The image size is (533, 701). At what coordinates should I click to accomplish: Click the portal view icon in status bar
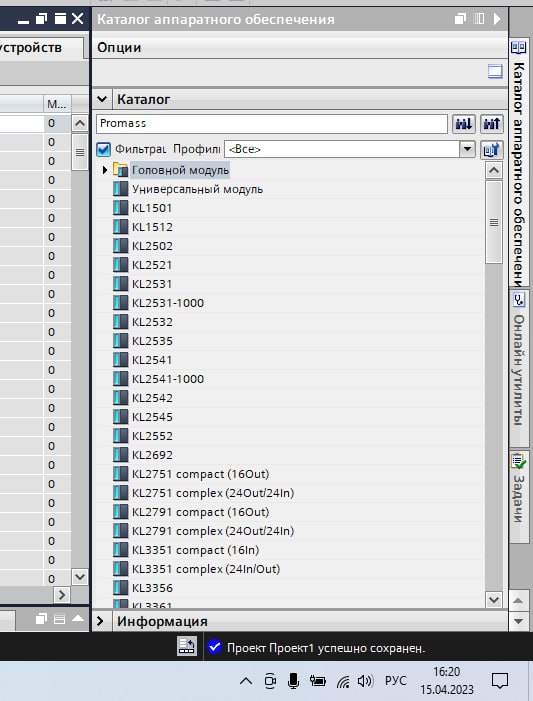[186, 646]
